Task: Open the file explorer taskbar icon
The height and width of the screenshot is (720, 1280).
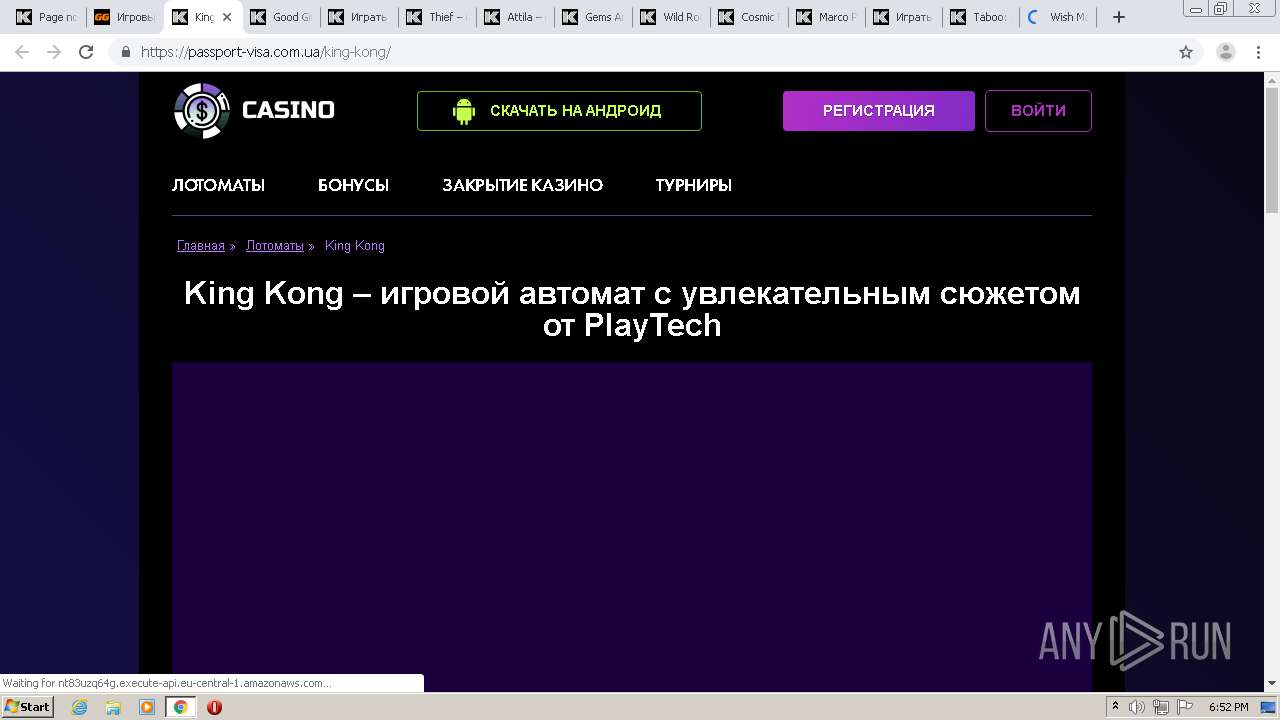Action: pos(113,707)
